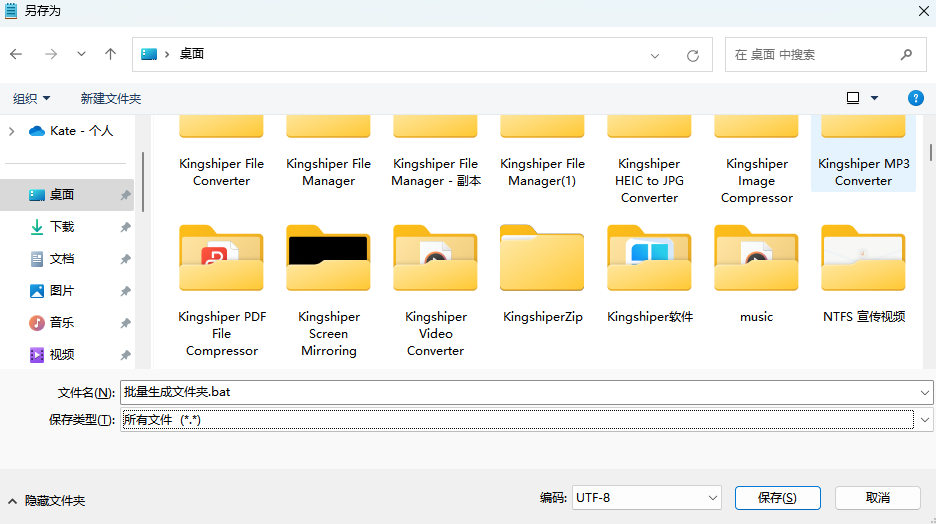Go up one folder level
The image size is (936, 524).
click(110, 54)
